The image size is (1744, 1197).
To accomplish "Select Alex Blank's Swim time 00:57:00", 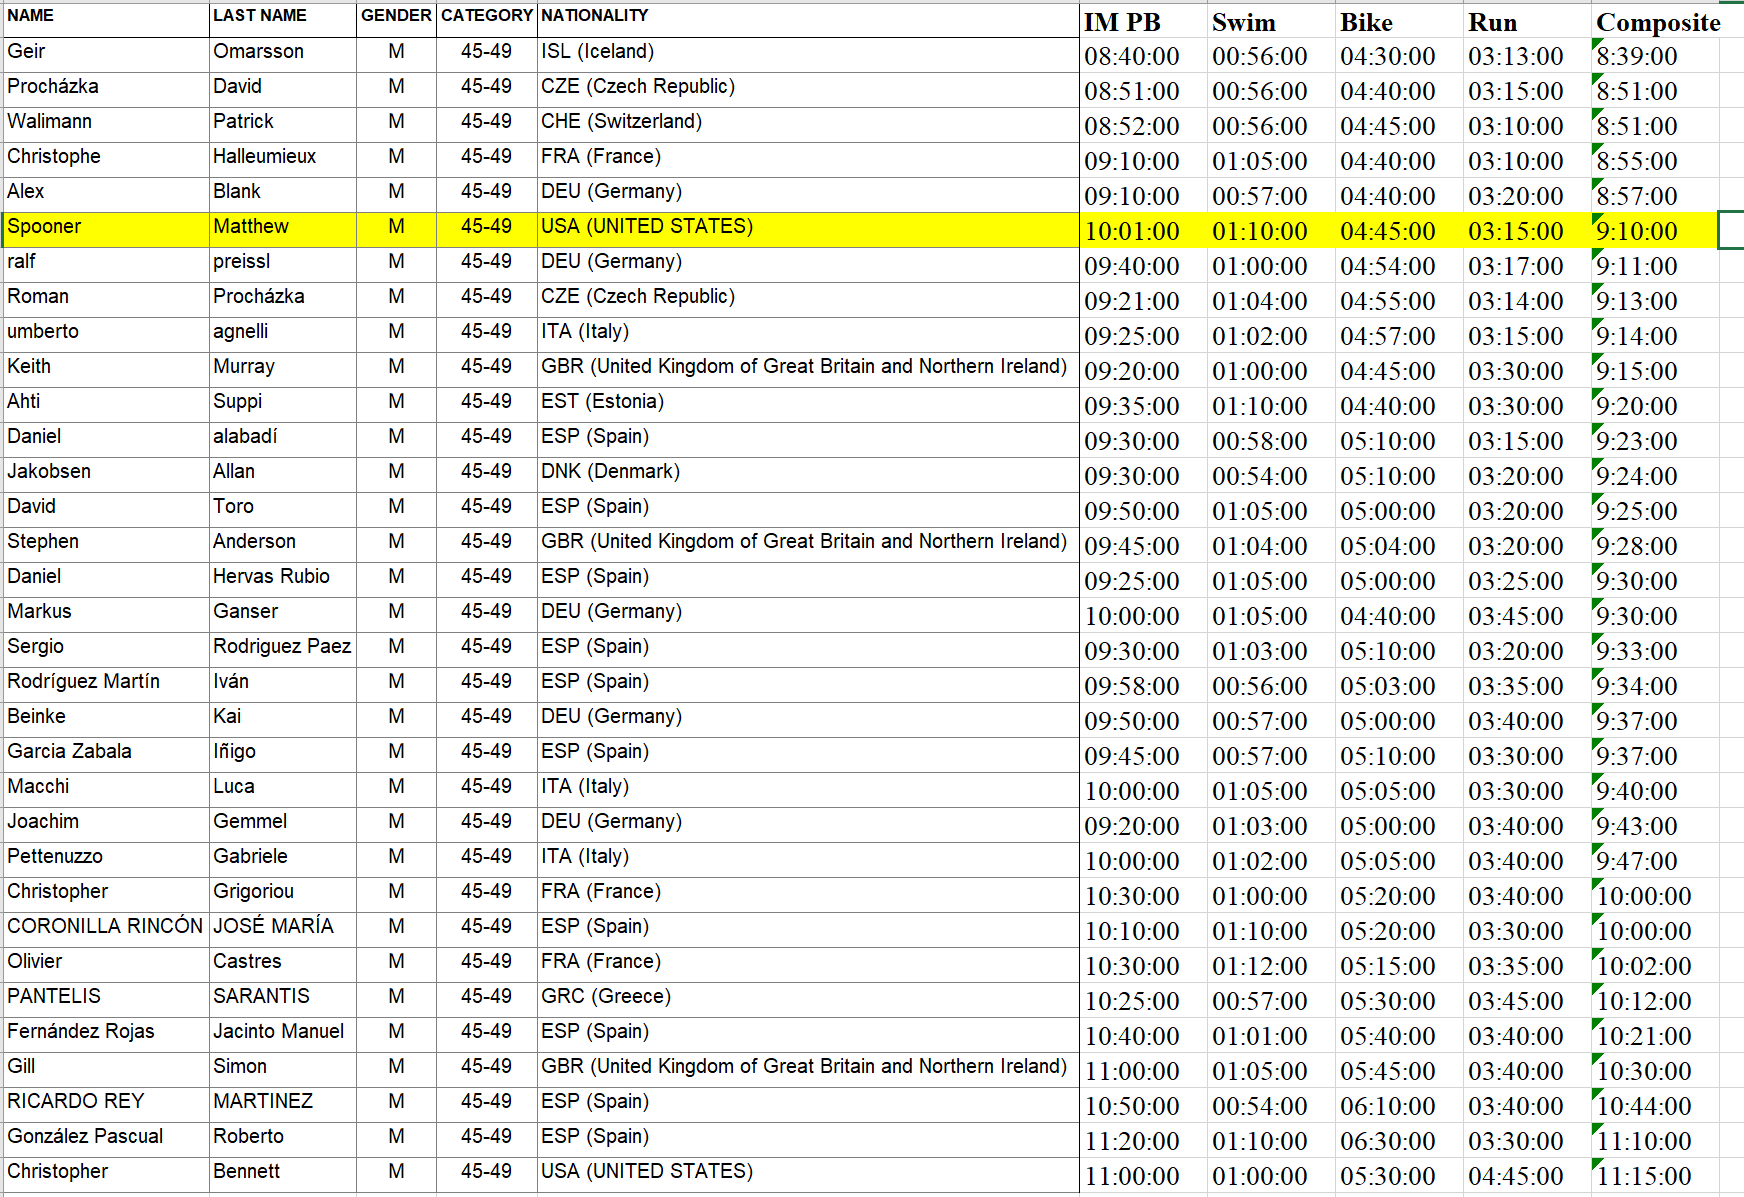I will 1272,196.
